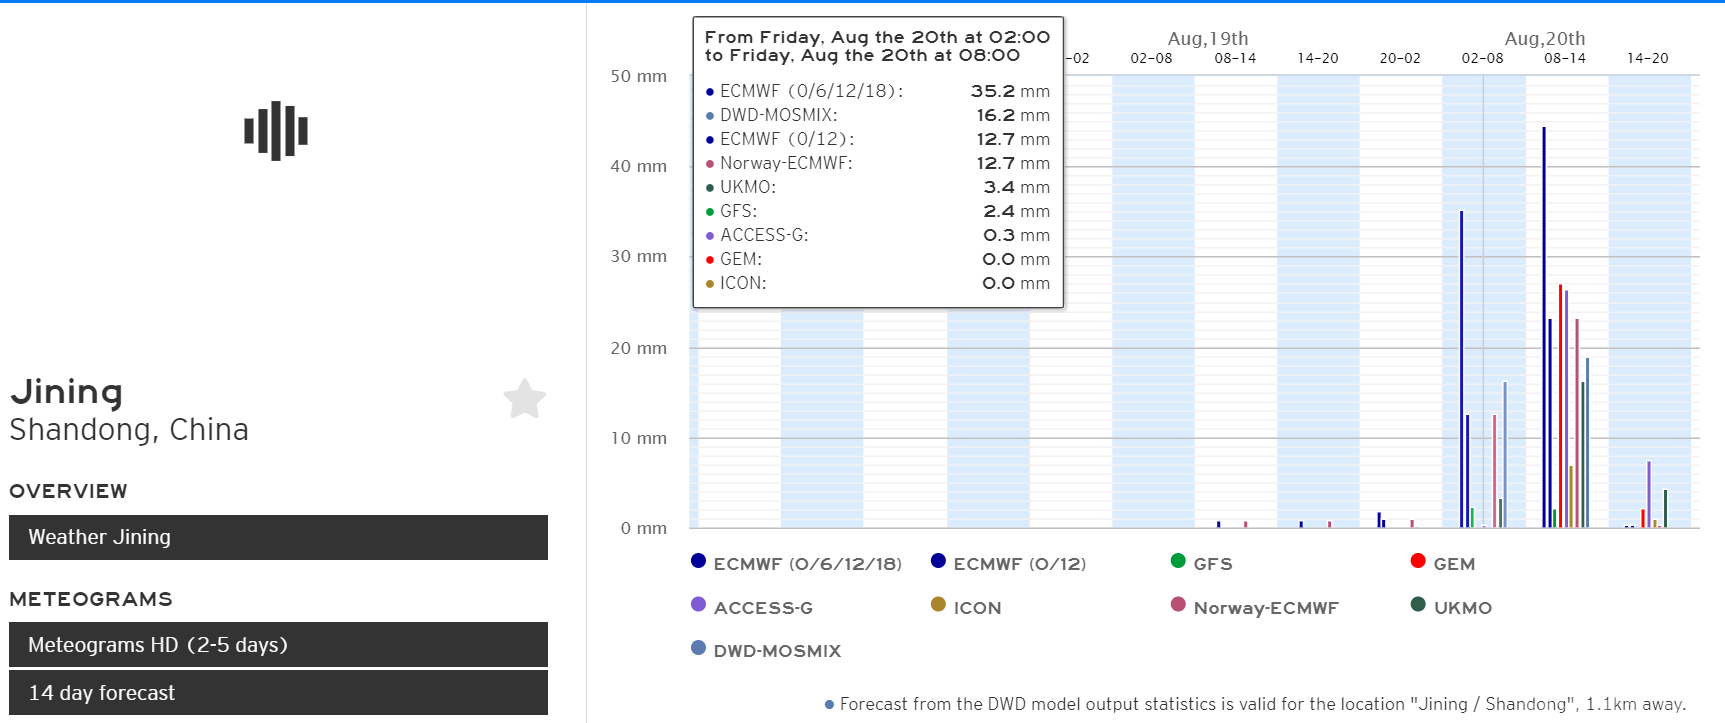Click the dark blue ECMWF (0/6/12/18) legend dot
Screen dimensions: 1725x723
[698, 561]
